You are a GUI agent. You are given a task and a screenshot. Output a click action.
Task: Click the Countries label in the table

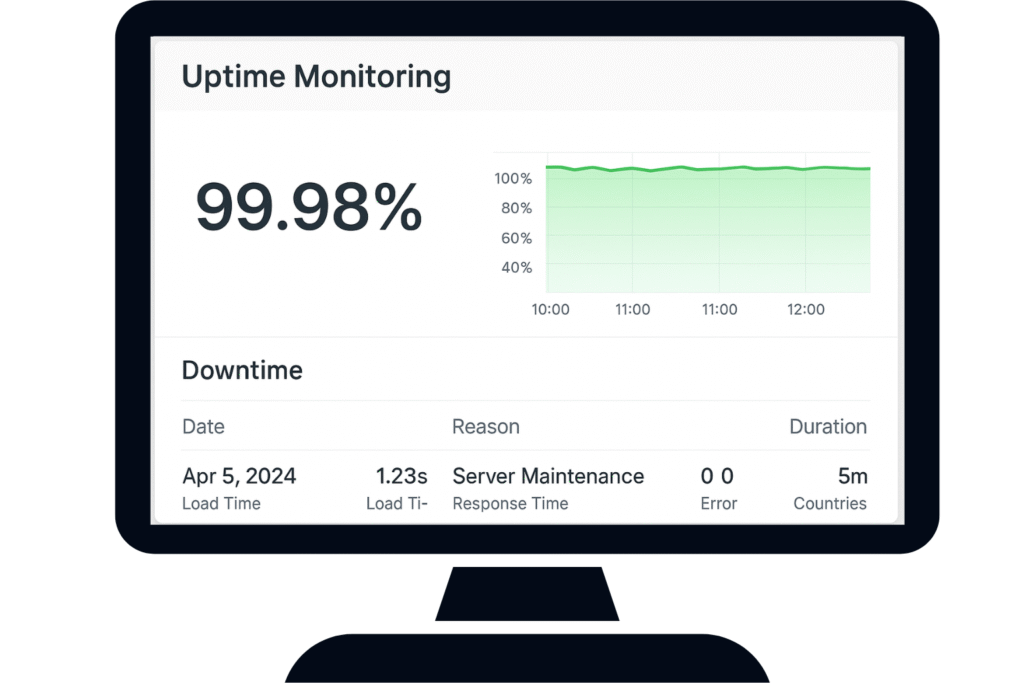click(831, 503)
